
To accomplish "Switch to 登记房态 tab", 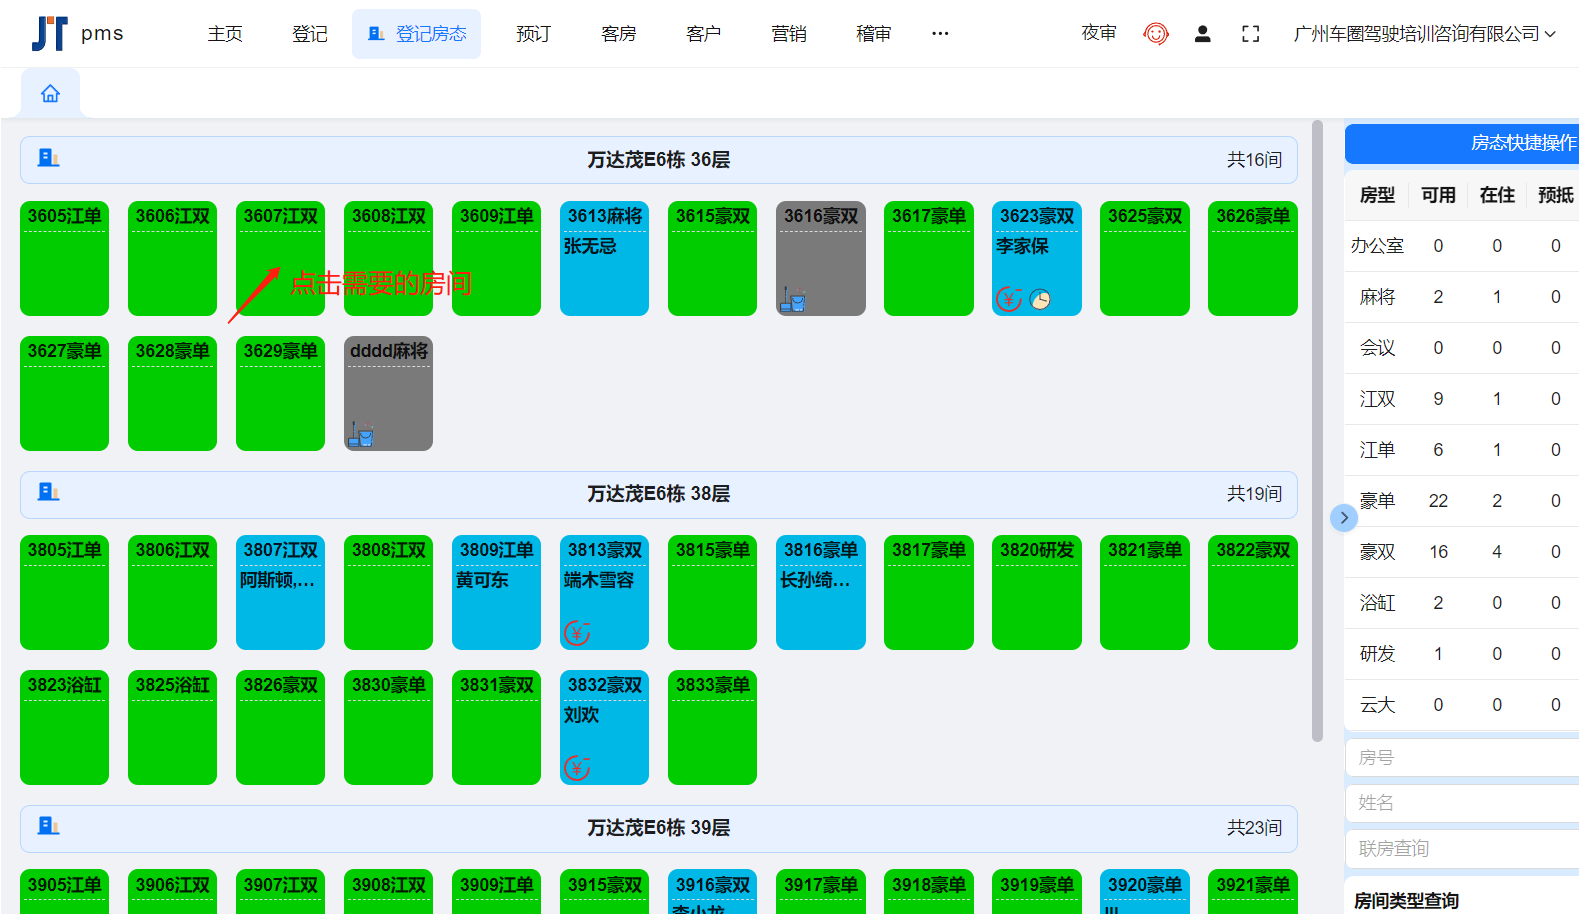I will 417,34.
